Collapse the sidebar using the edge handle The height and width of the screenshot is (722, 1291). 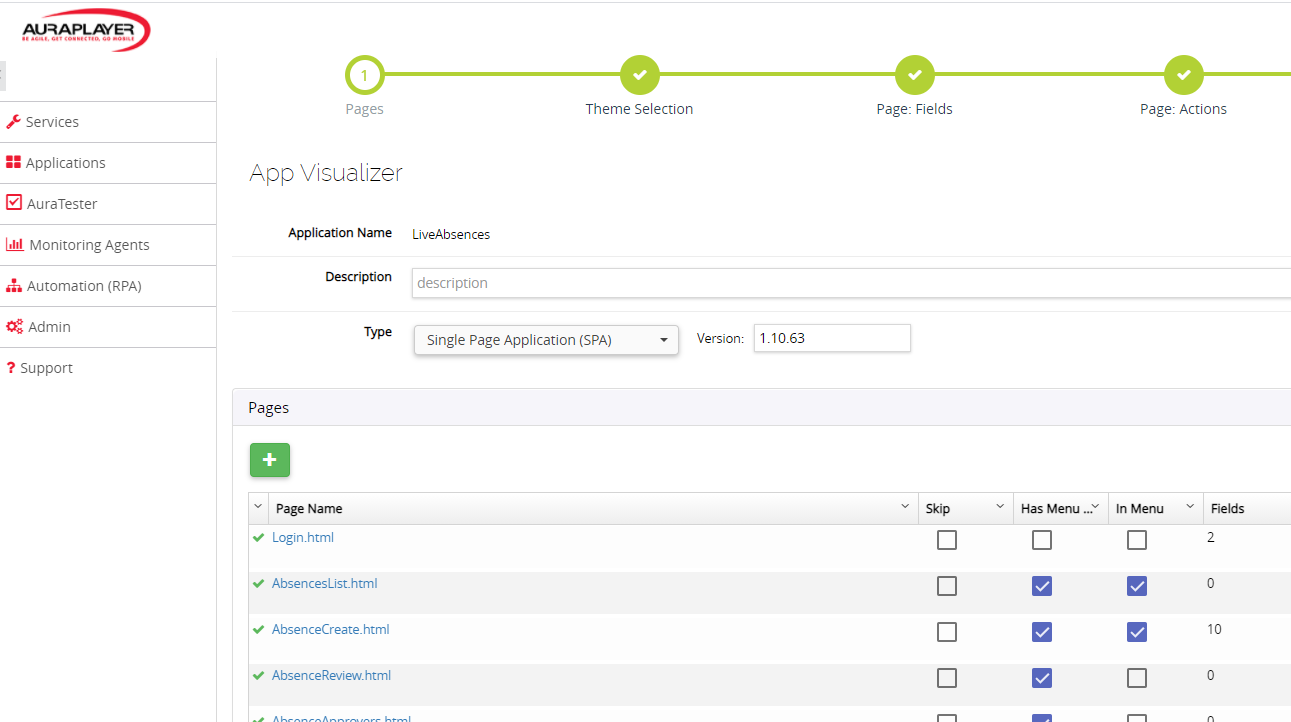(2, 76)
